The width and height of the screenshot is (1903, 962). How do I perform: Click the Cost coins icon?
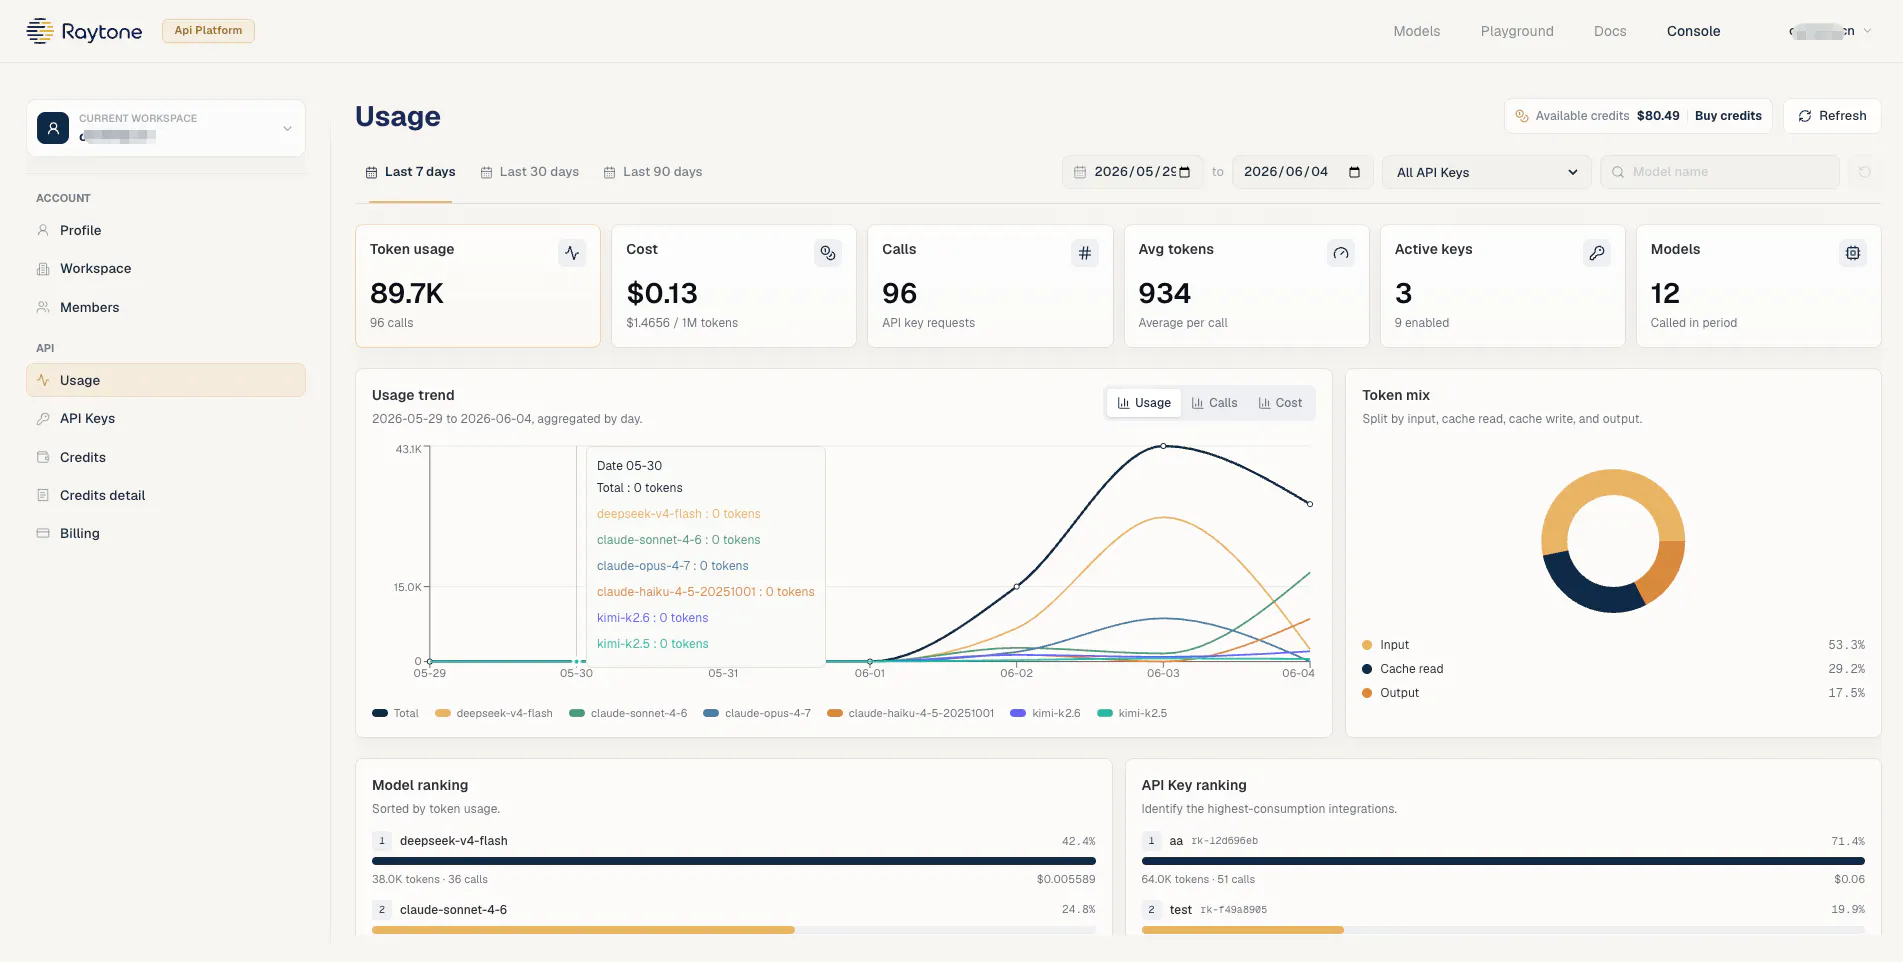tap(828, 253)
